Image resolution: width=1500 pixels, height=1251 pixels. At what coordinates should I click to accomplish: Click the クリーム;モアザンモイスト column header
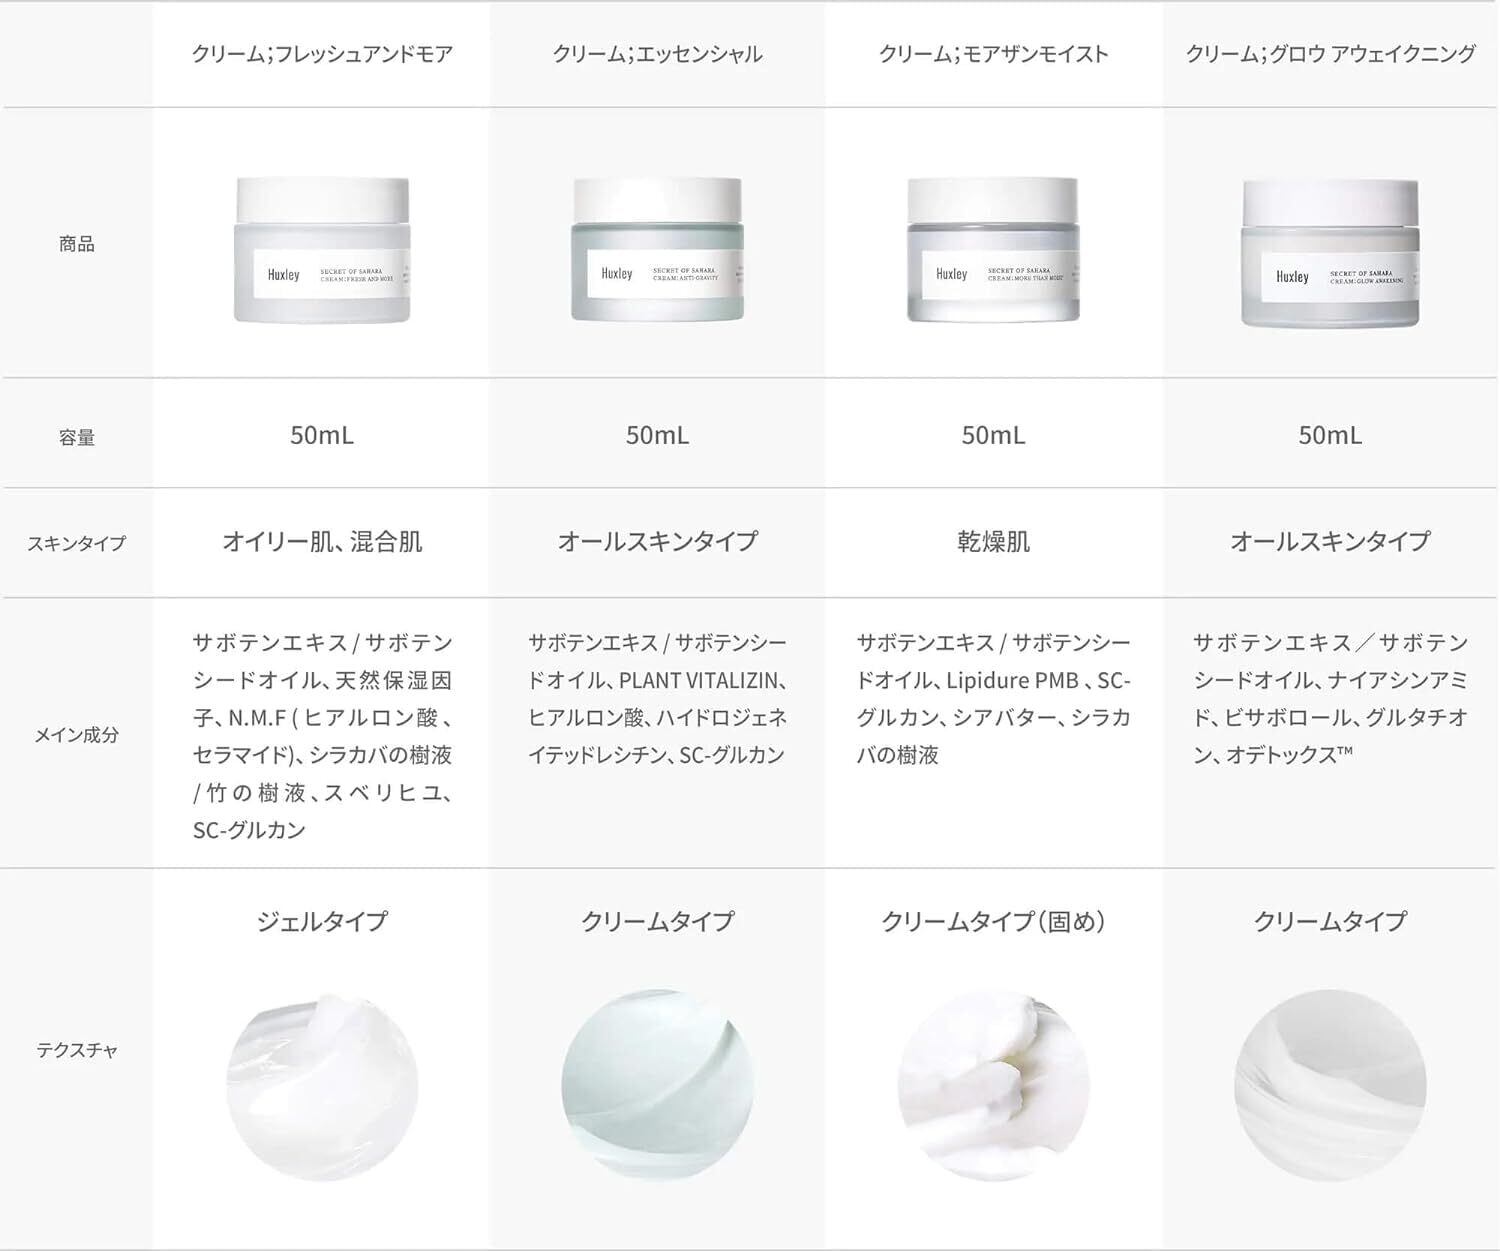tap(993, 54)
